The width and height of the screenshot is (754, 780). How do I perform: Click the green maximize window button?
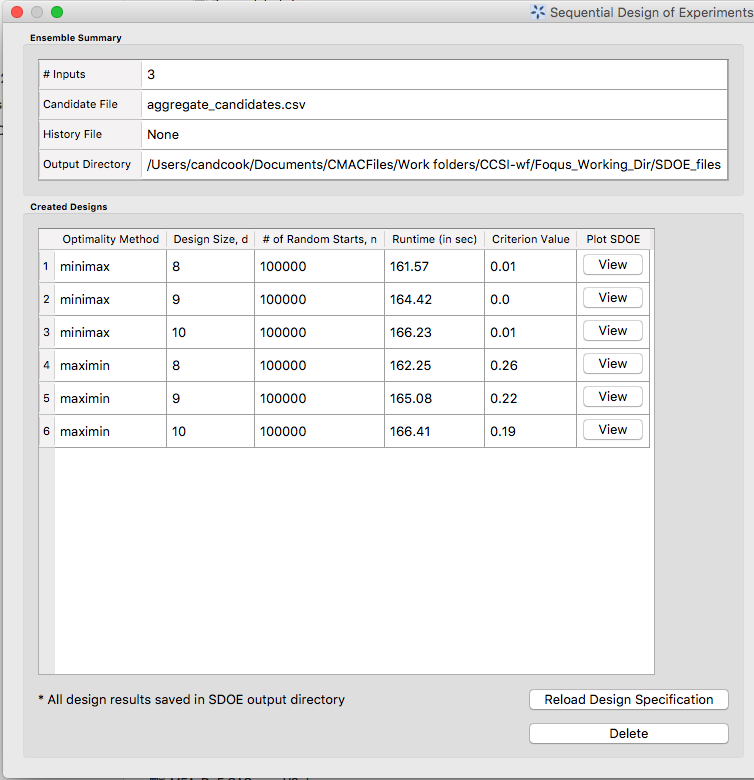[57, 12]
